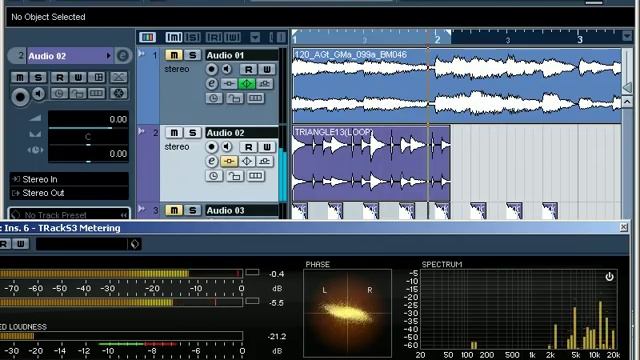
Task: Click sends state icon on Audio 01
Action: pos(264,84)
